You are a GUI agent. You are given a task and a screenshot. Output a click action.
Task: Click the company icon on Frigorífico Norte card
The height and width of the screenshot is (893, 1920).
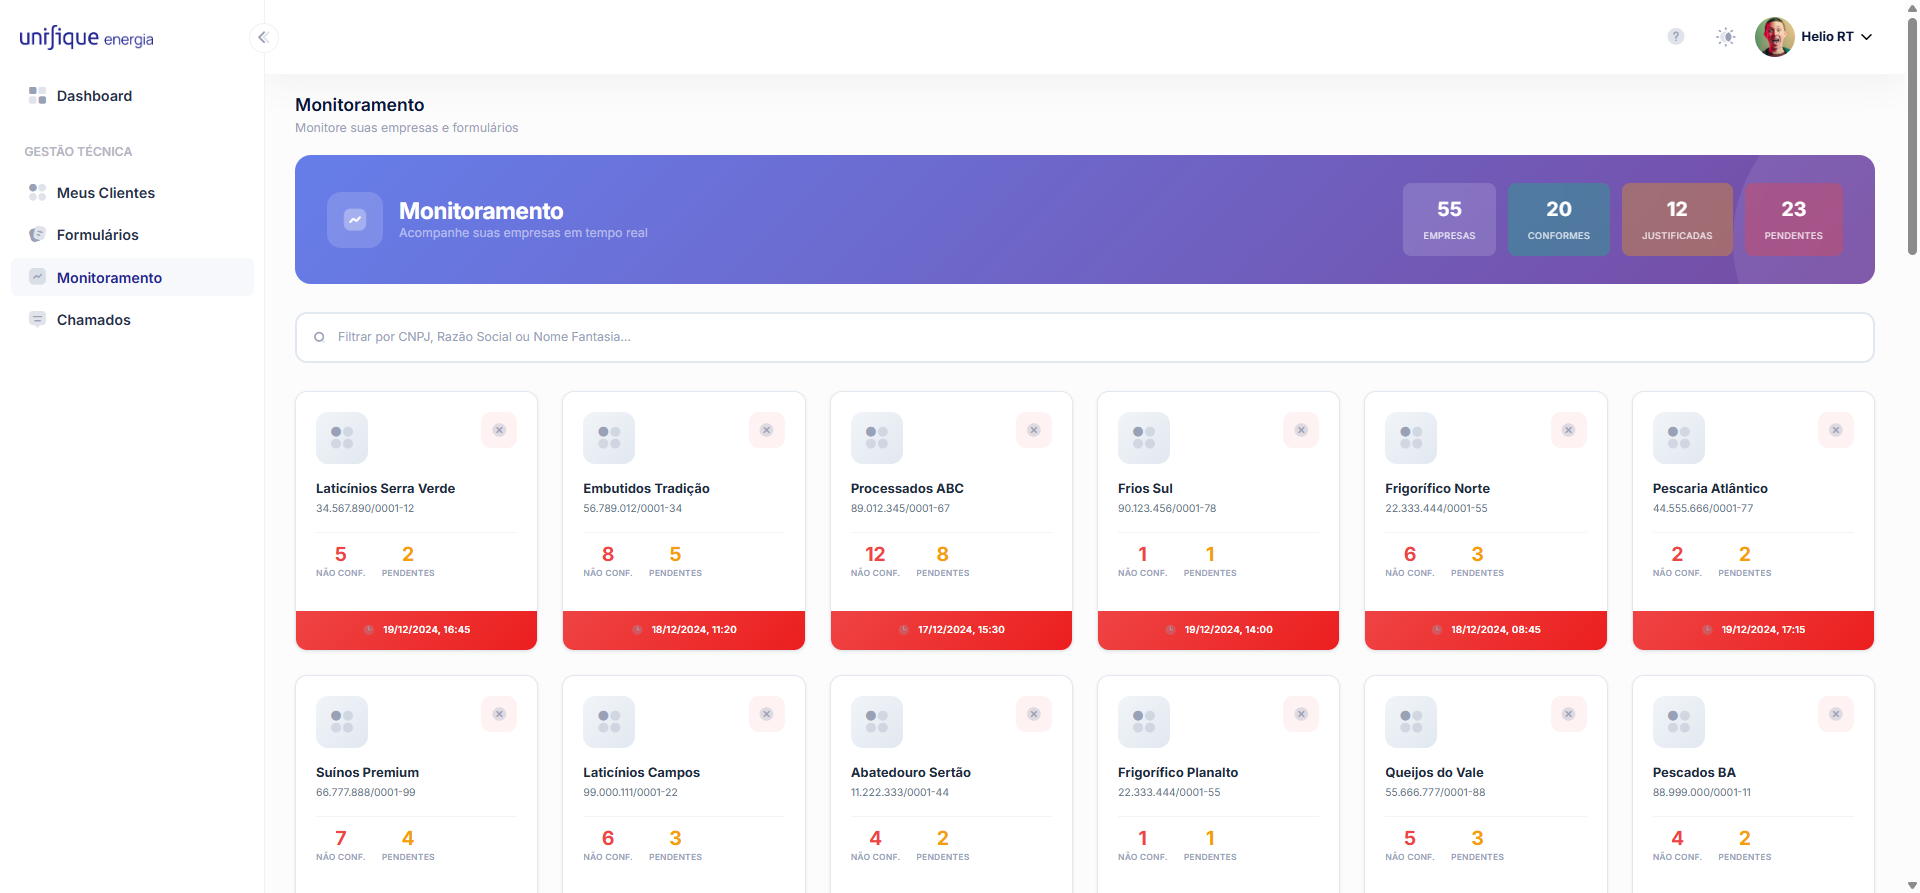click(x=1410, y=438)
